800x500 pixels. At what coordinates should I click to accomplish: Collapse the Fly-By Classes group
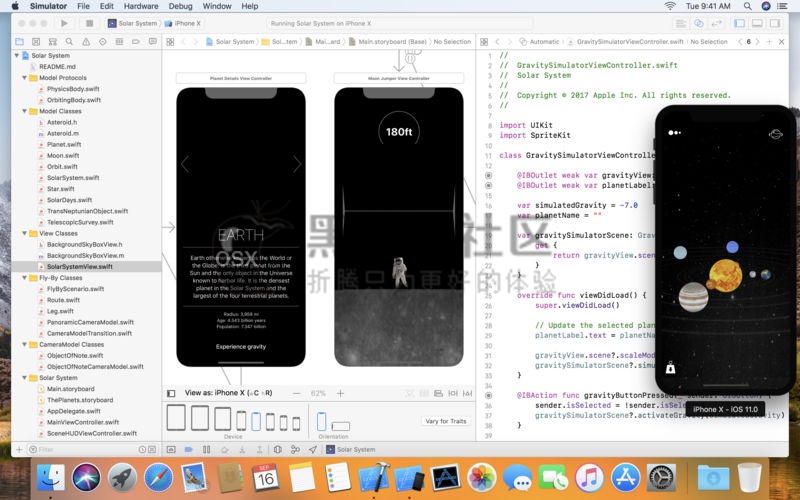[24, 278]
